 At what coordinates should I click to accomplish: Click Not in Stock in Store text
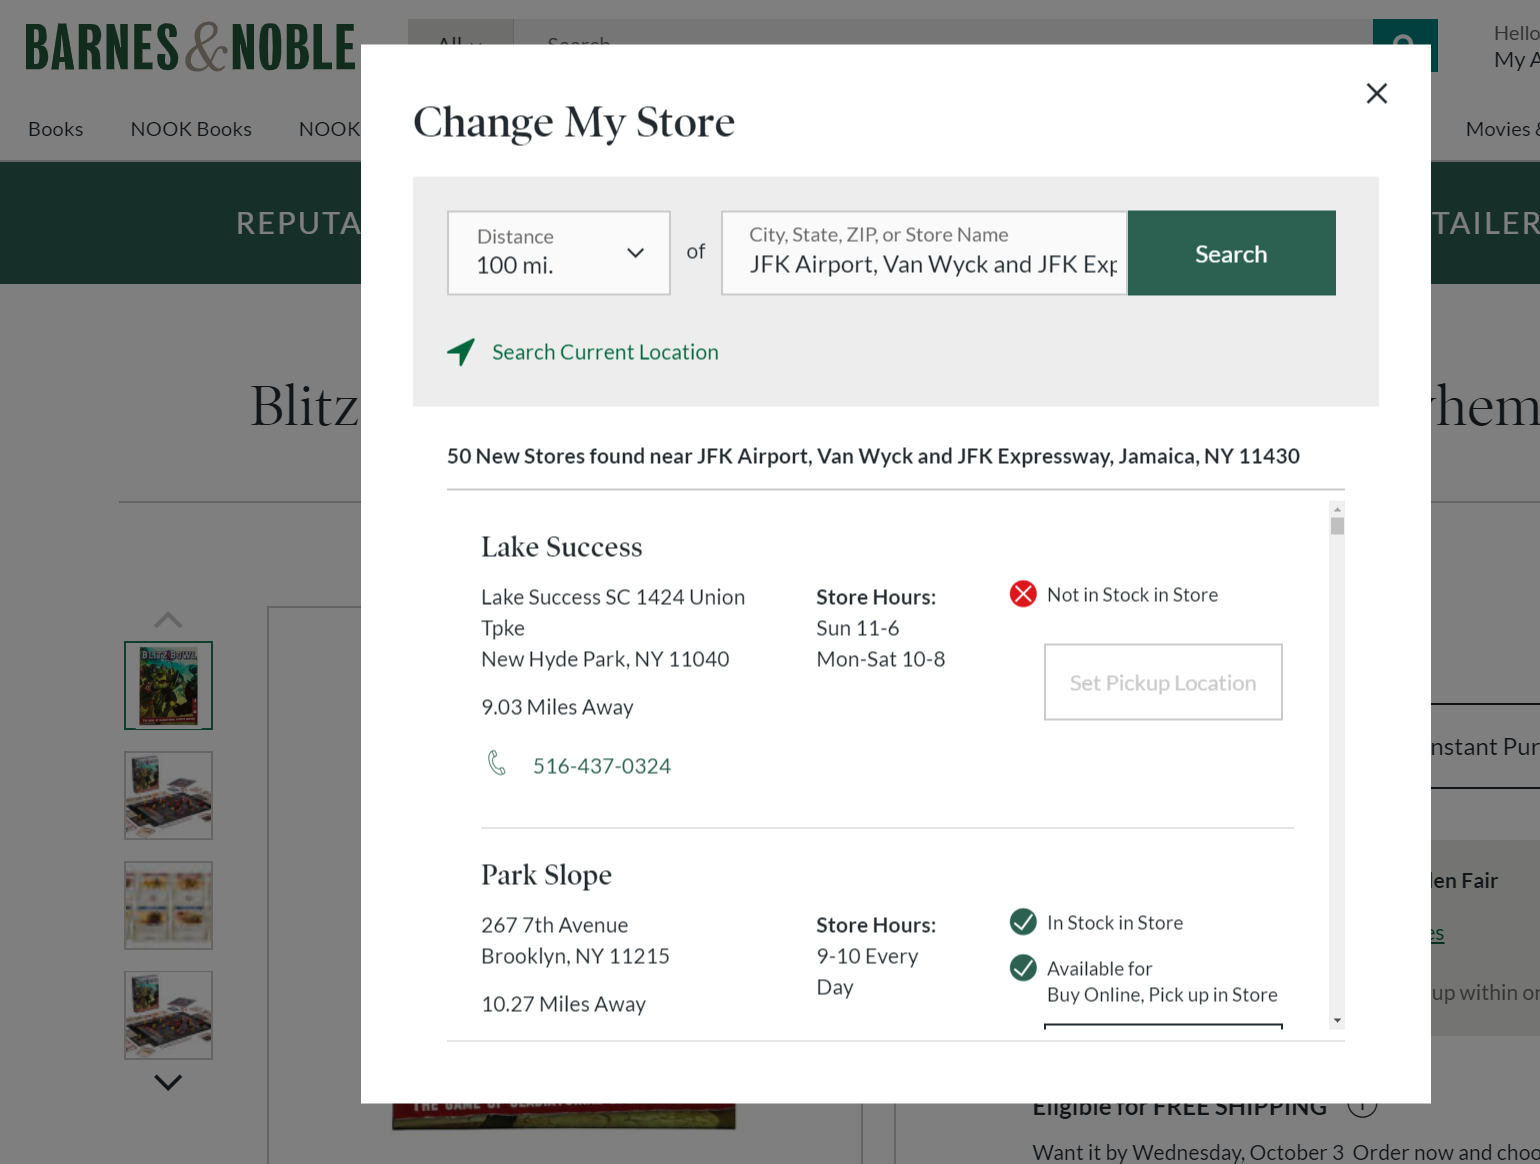pyautogui.click(x=1132, y=595)
